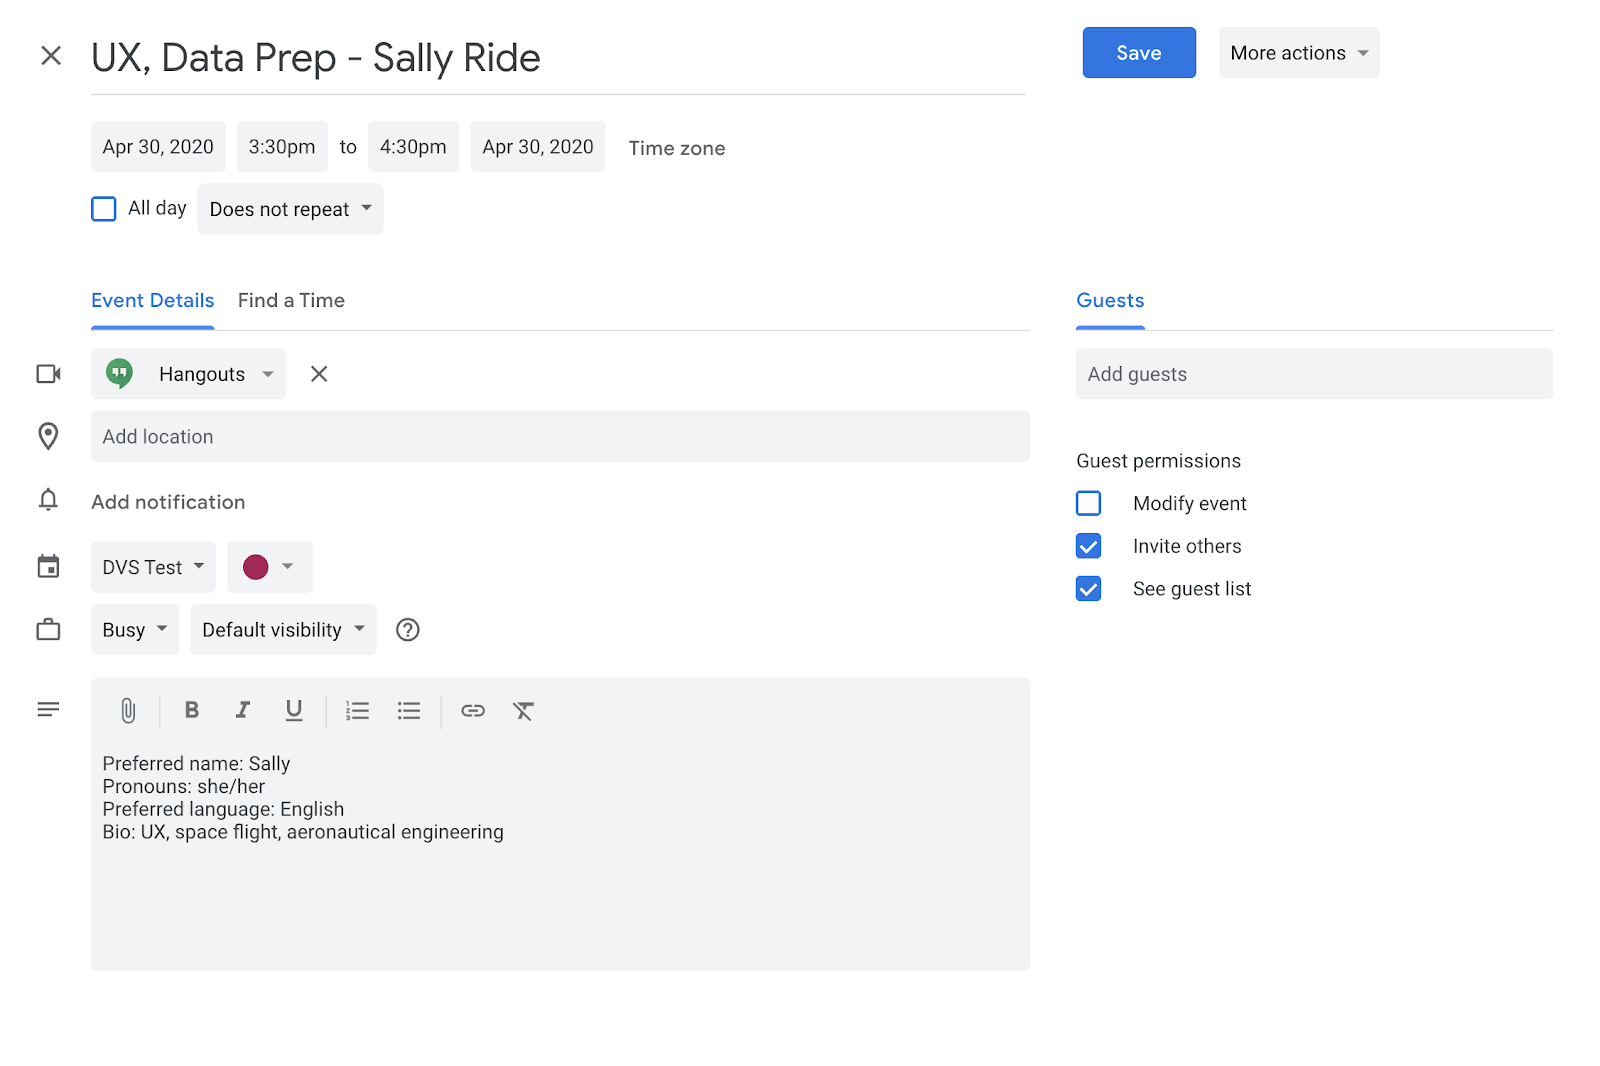This screenshot has width=1600, height=1066.
Task: Uncheck Invite others guest permission
Action: 1088,546
